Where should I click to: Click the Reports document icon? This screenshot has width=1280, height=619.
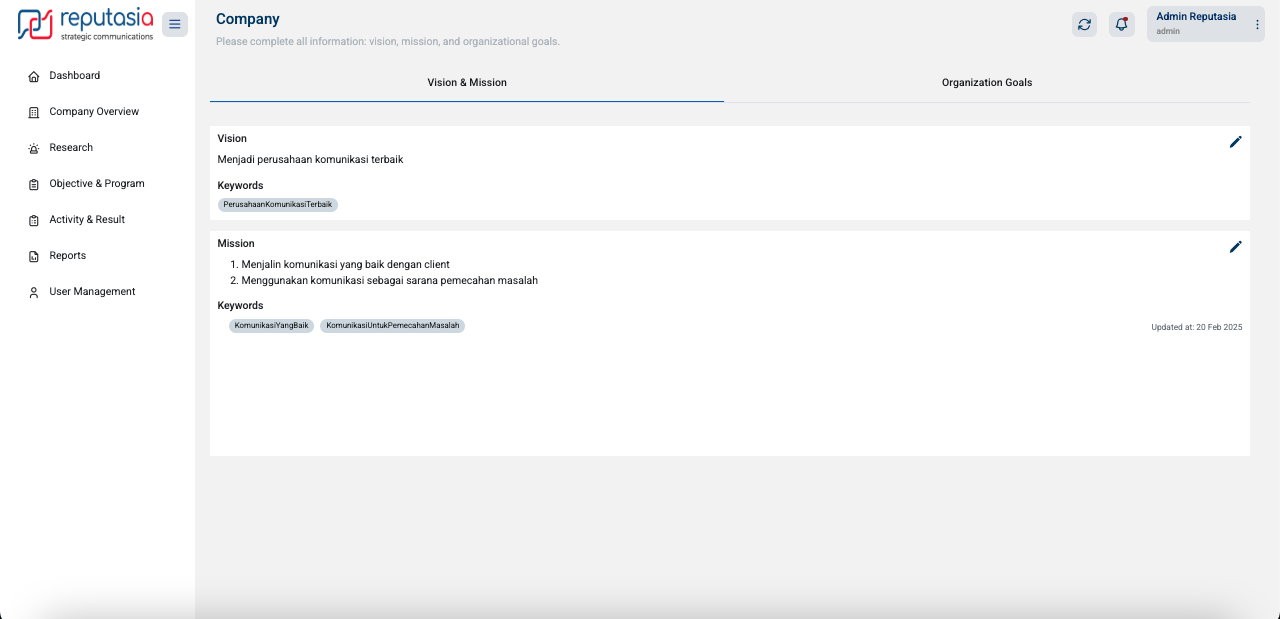point(34,256)
